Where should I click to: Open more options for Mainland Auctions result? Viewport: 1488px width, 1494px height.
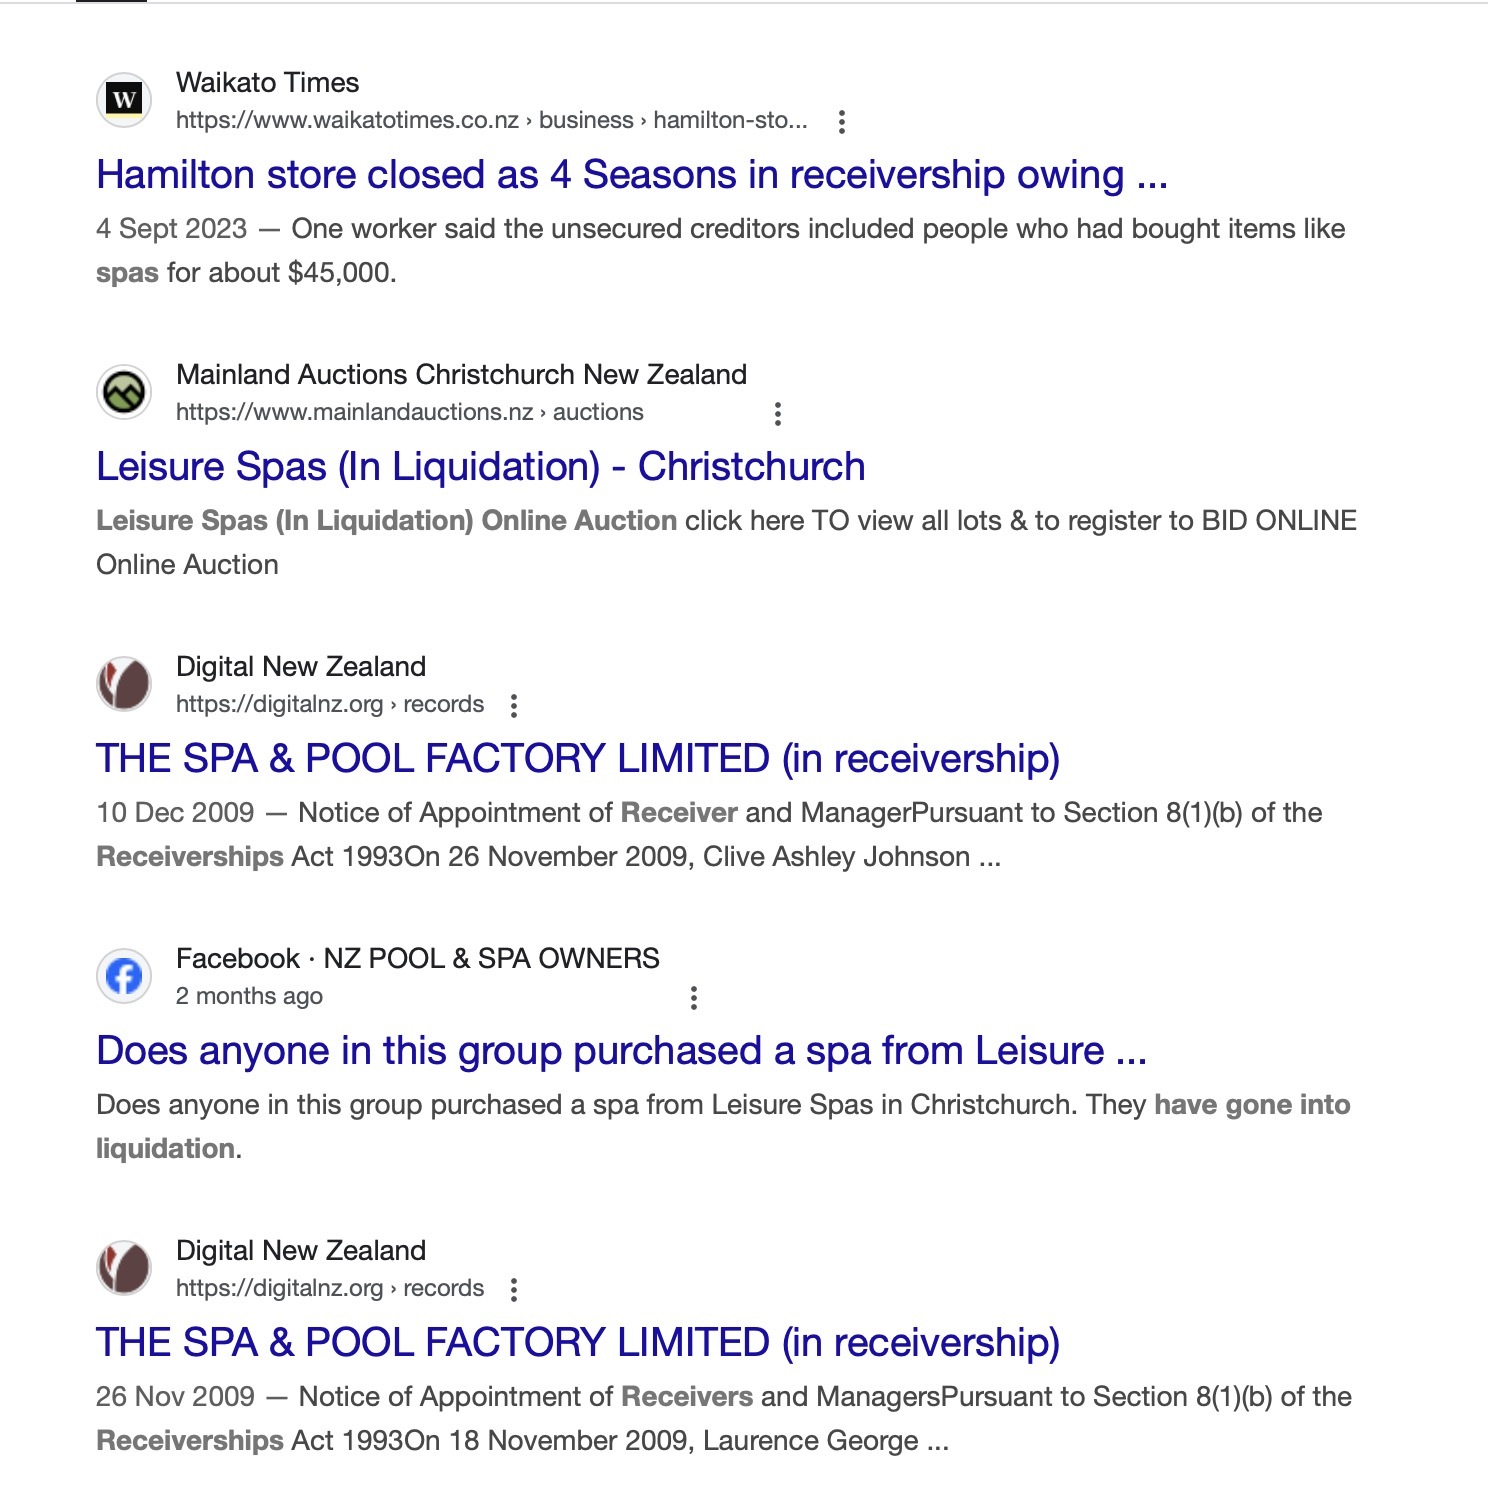tap(778, 413)
